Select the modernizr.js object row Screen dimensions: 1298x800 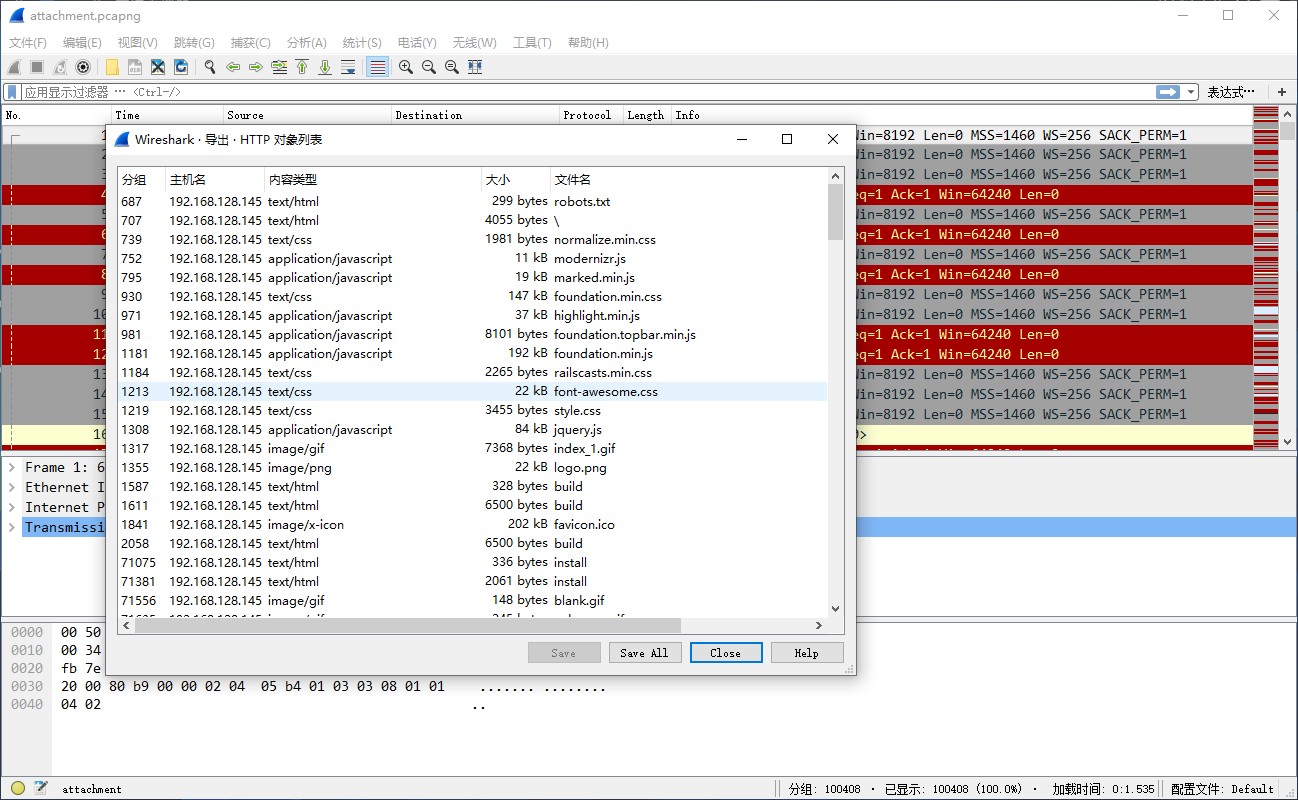click(x=472, y=258)
